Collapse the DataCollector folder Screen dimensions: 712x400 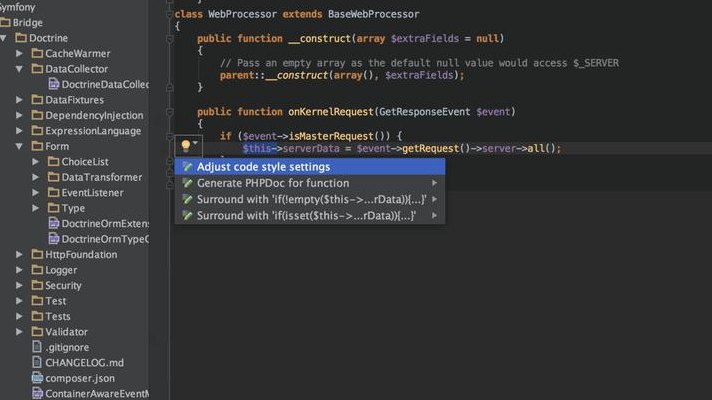[20, 69]
